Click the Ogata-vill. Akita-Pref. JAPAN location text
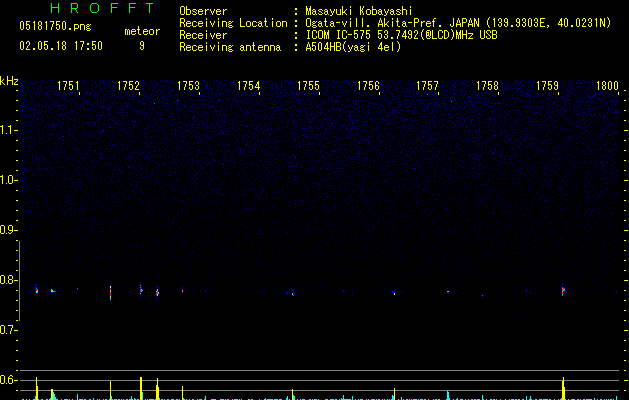The image size is (629, 400). coord(392,23)
